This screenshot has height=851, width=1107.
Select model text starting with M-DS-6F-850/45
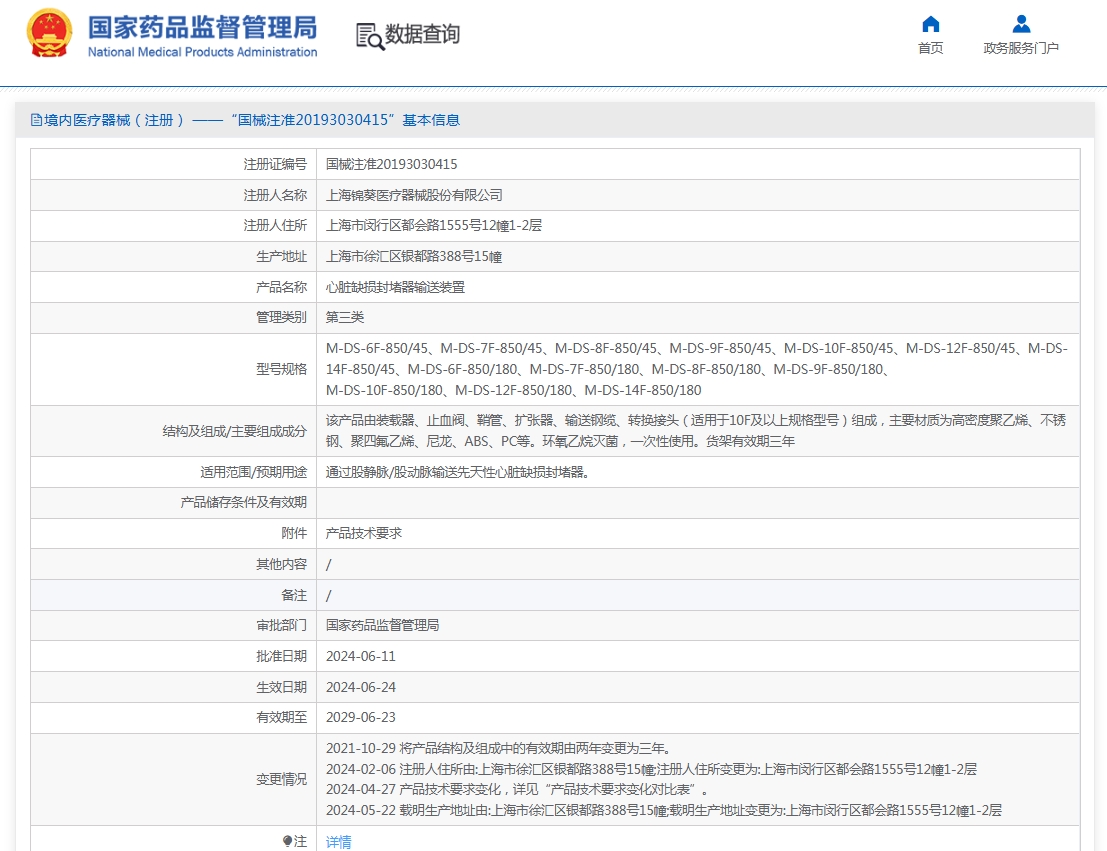pos(697,369)
